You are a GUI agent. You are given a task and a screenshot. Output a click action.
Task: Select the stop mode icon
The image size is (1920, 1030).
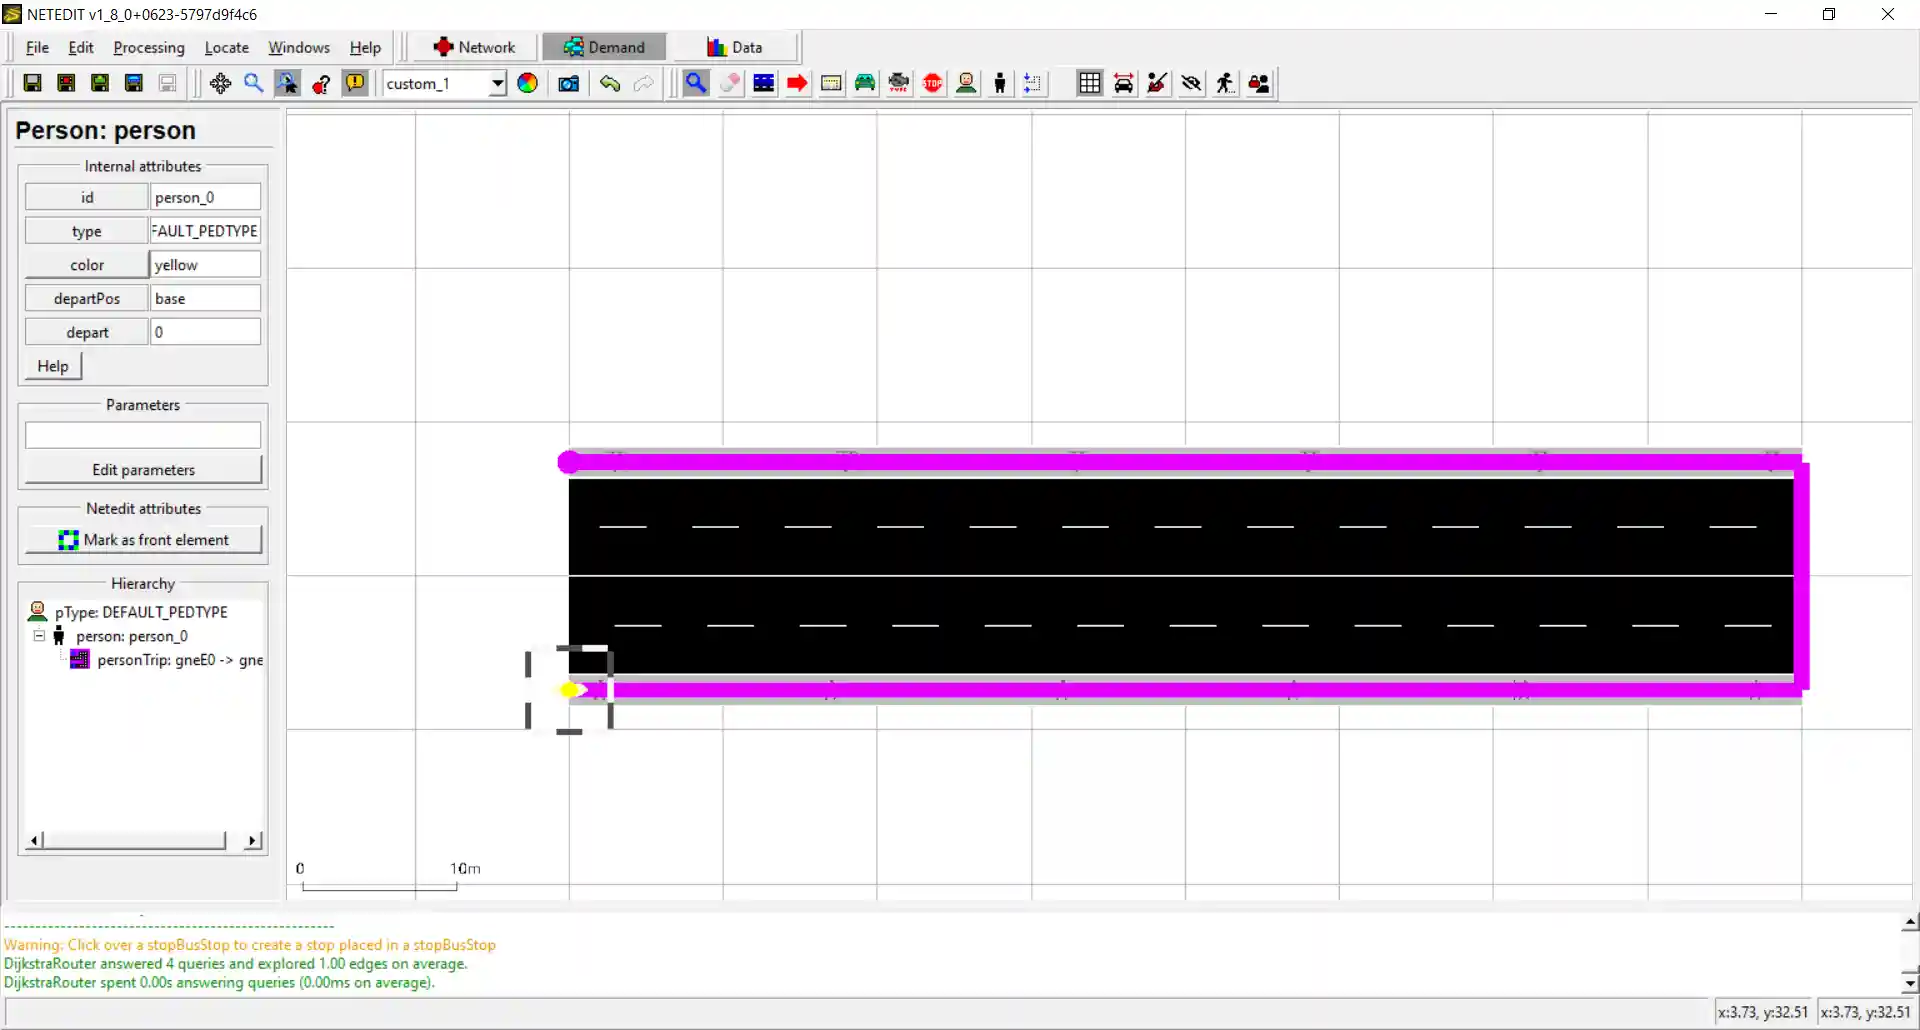coord(932,84)
